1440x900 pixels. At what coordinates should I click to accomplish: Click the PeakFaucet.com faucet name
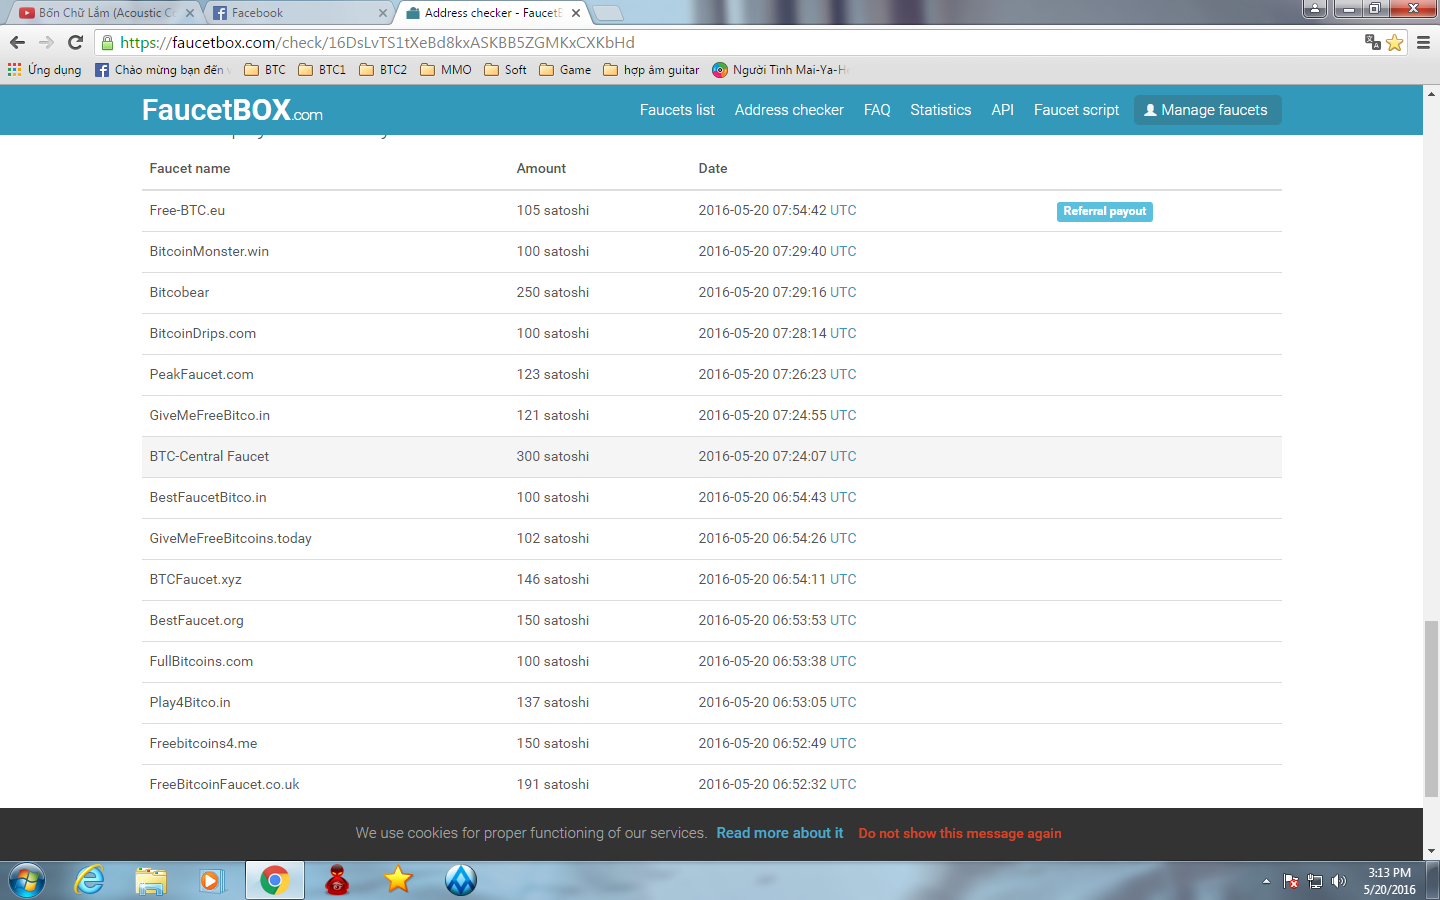coord(201,374)
